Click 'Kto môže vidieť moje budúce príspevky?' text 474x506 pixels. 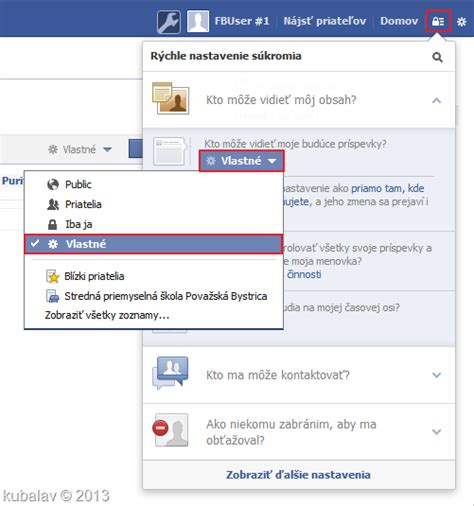pyautogui.click(x=295, y=144)
